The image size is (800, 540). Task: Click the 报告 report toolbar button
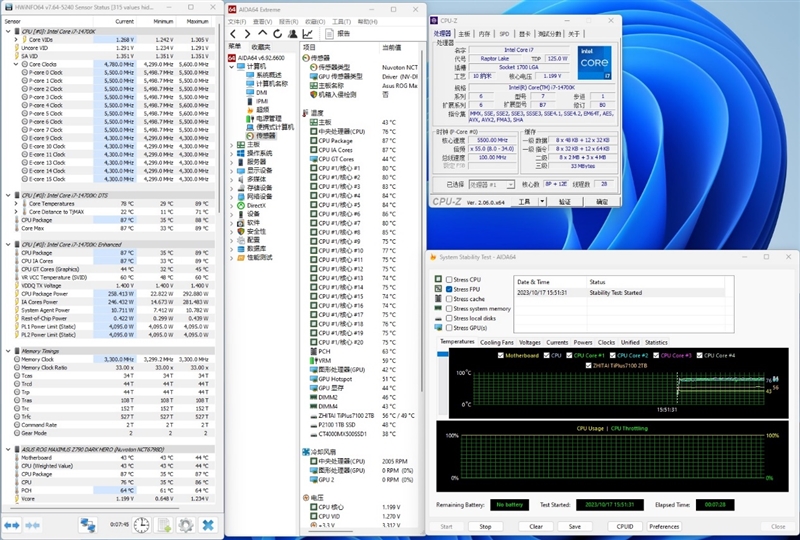[338, 34]
